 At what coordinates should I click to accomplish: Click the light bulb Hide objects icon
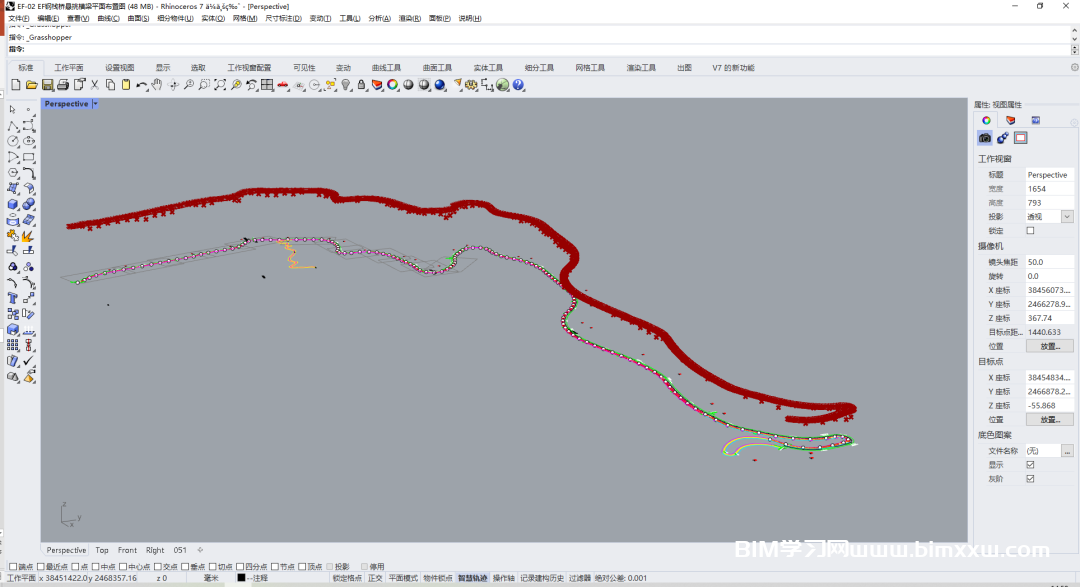click(346, 85)
